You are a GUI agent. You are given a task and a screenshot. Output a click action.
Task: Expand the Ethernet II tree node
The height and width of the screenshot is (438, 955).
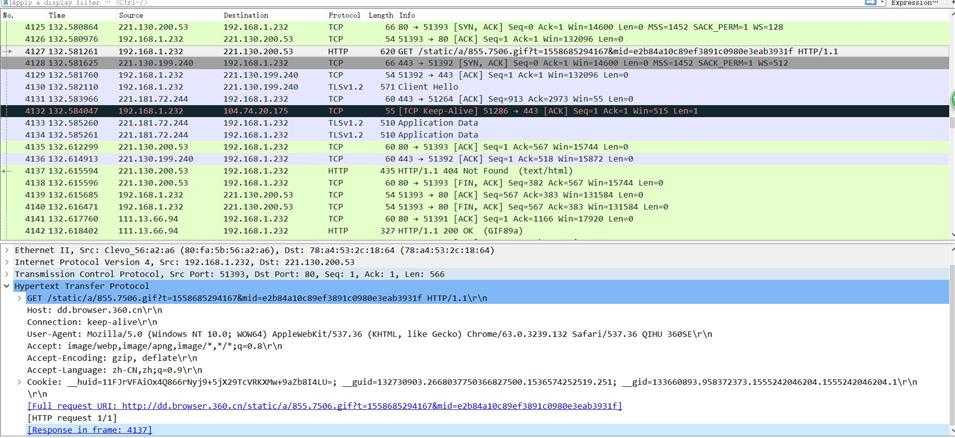(x=7, y=250)
